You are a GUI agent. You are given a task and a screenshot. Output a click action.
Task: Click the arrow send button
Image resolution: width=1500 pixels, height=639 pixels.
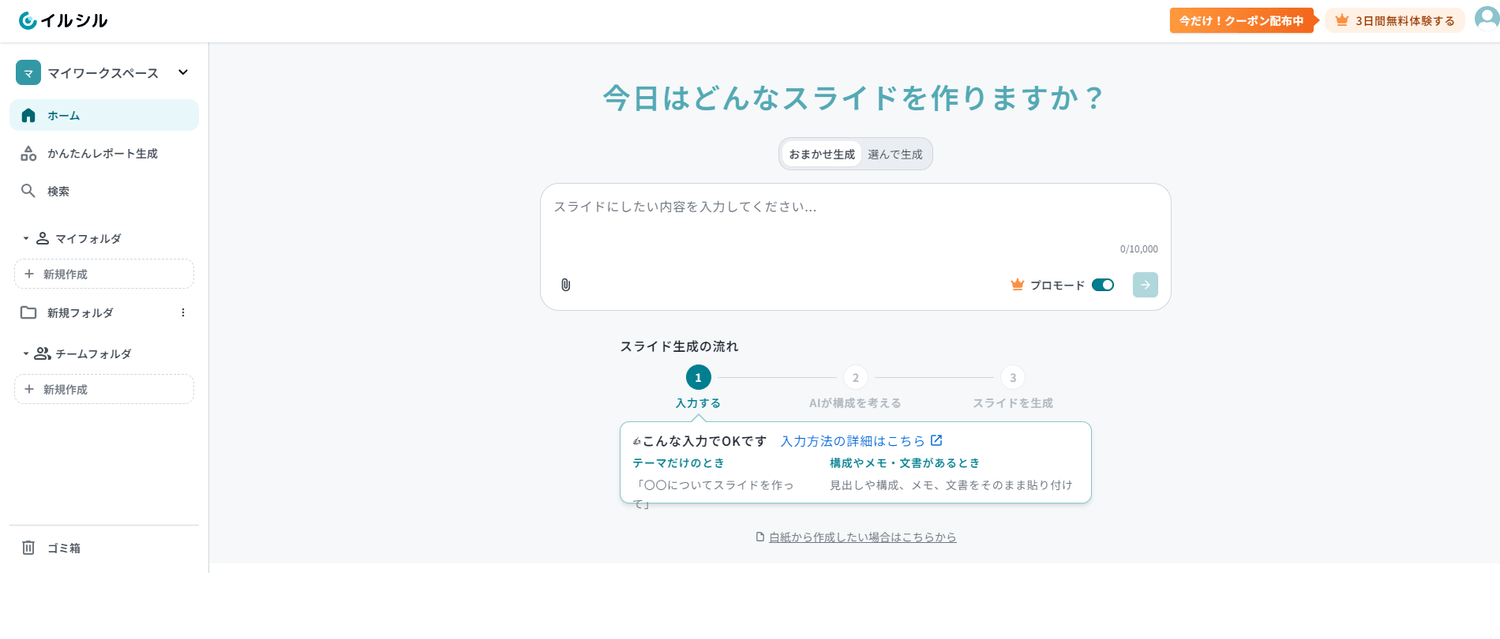[x=1145, y=285]
